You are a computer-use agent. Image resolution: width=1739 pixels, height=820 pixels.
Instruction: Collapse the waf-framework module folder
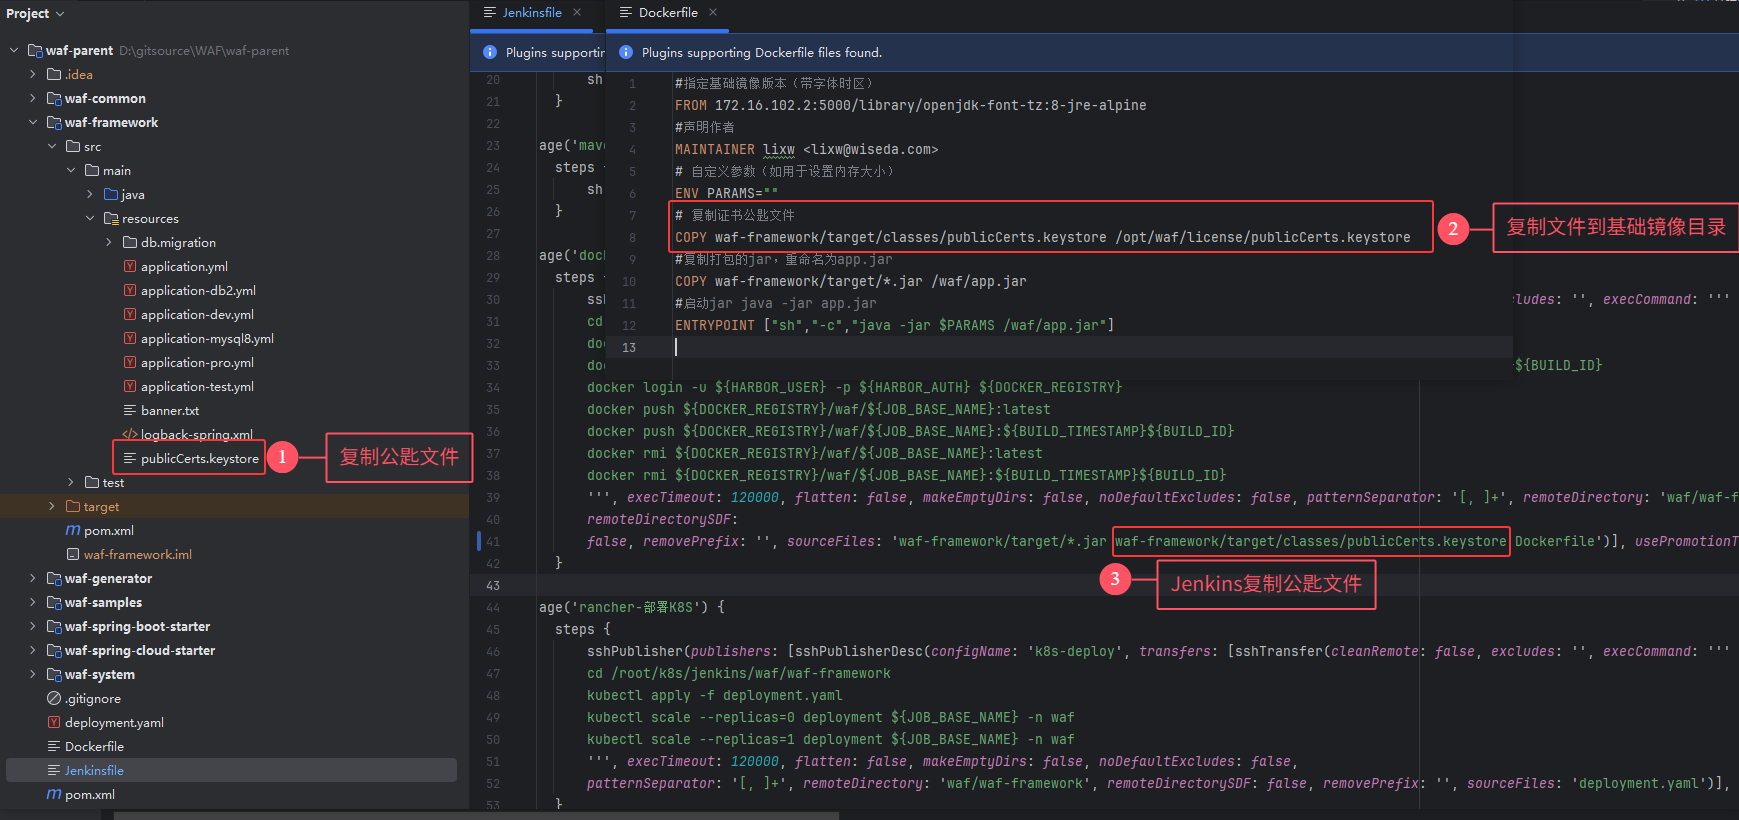(x=33, y=123)
